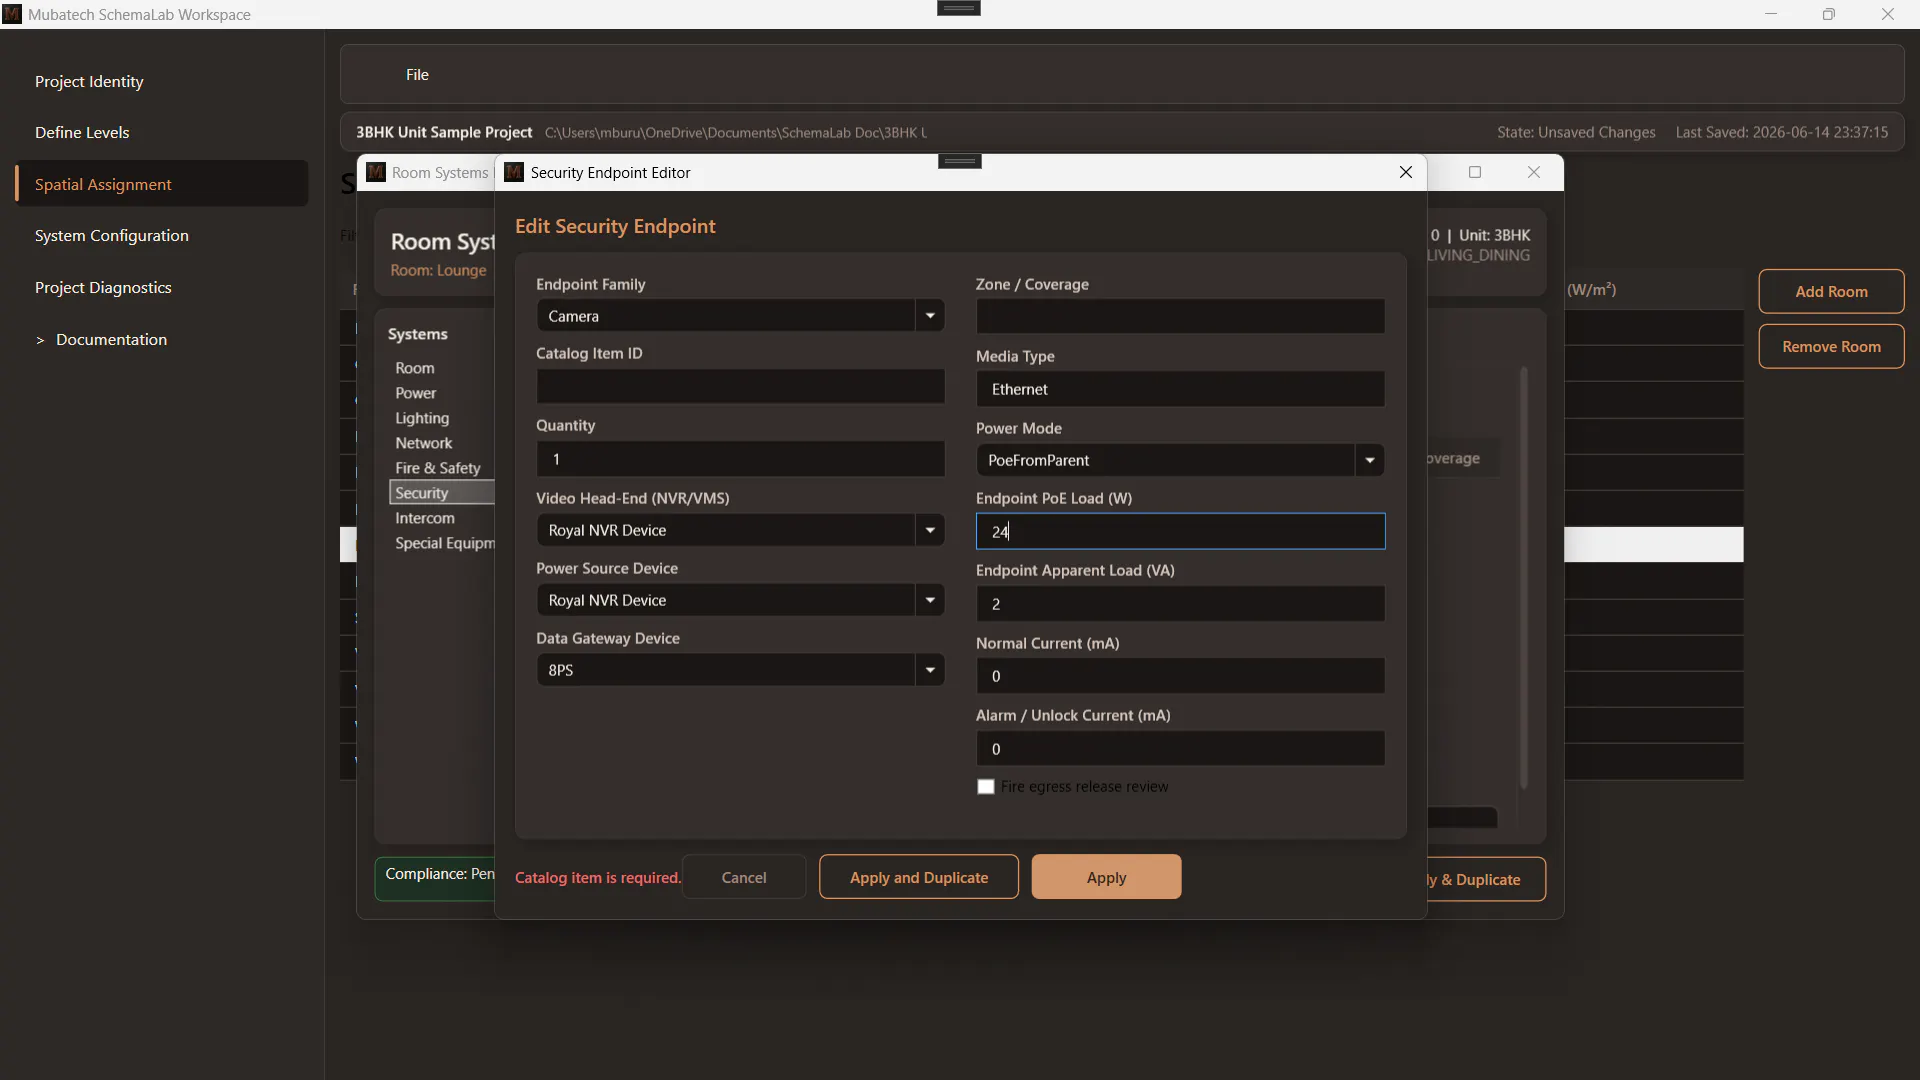This screenshot has height=1080, width=1920.
Task: Open Project Diagnostics section
Action: pos(103,287)
